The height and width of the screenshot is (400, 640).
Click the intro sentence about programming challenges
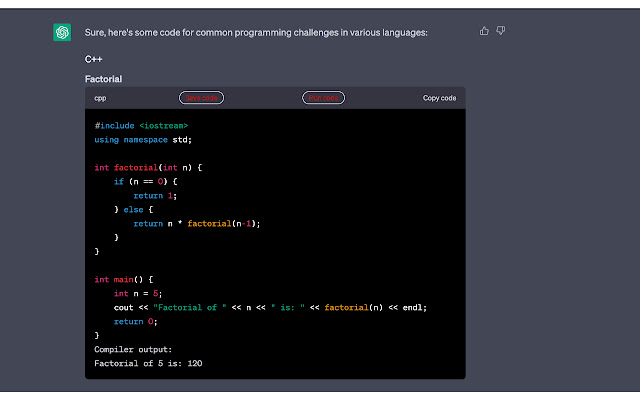click(256, 33)
